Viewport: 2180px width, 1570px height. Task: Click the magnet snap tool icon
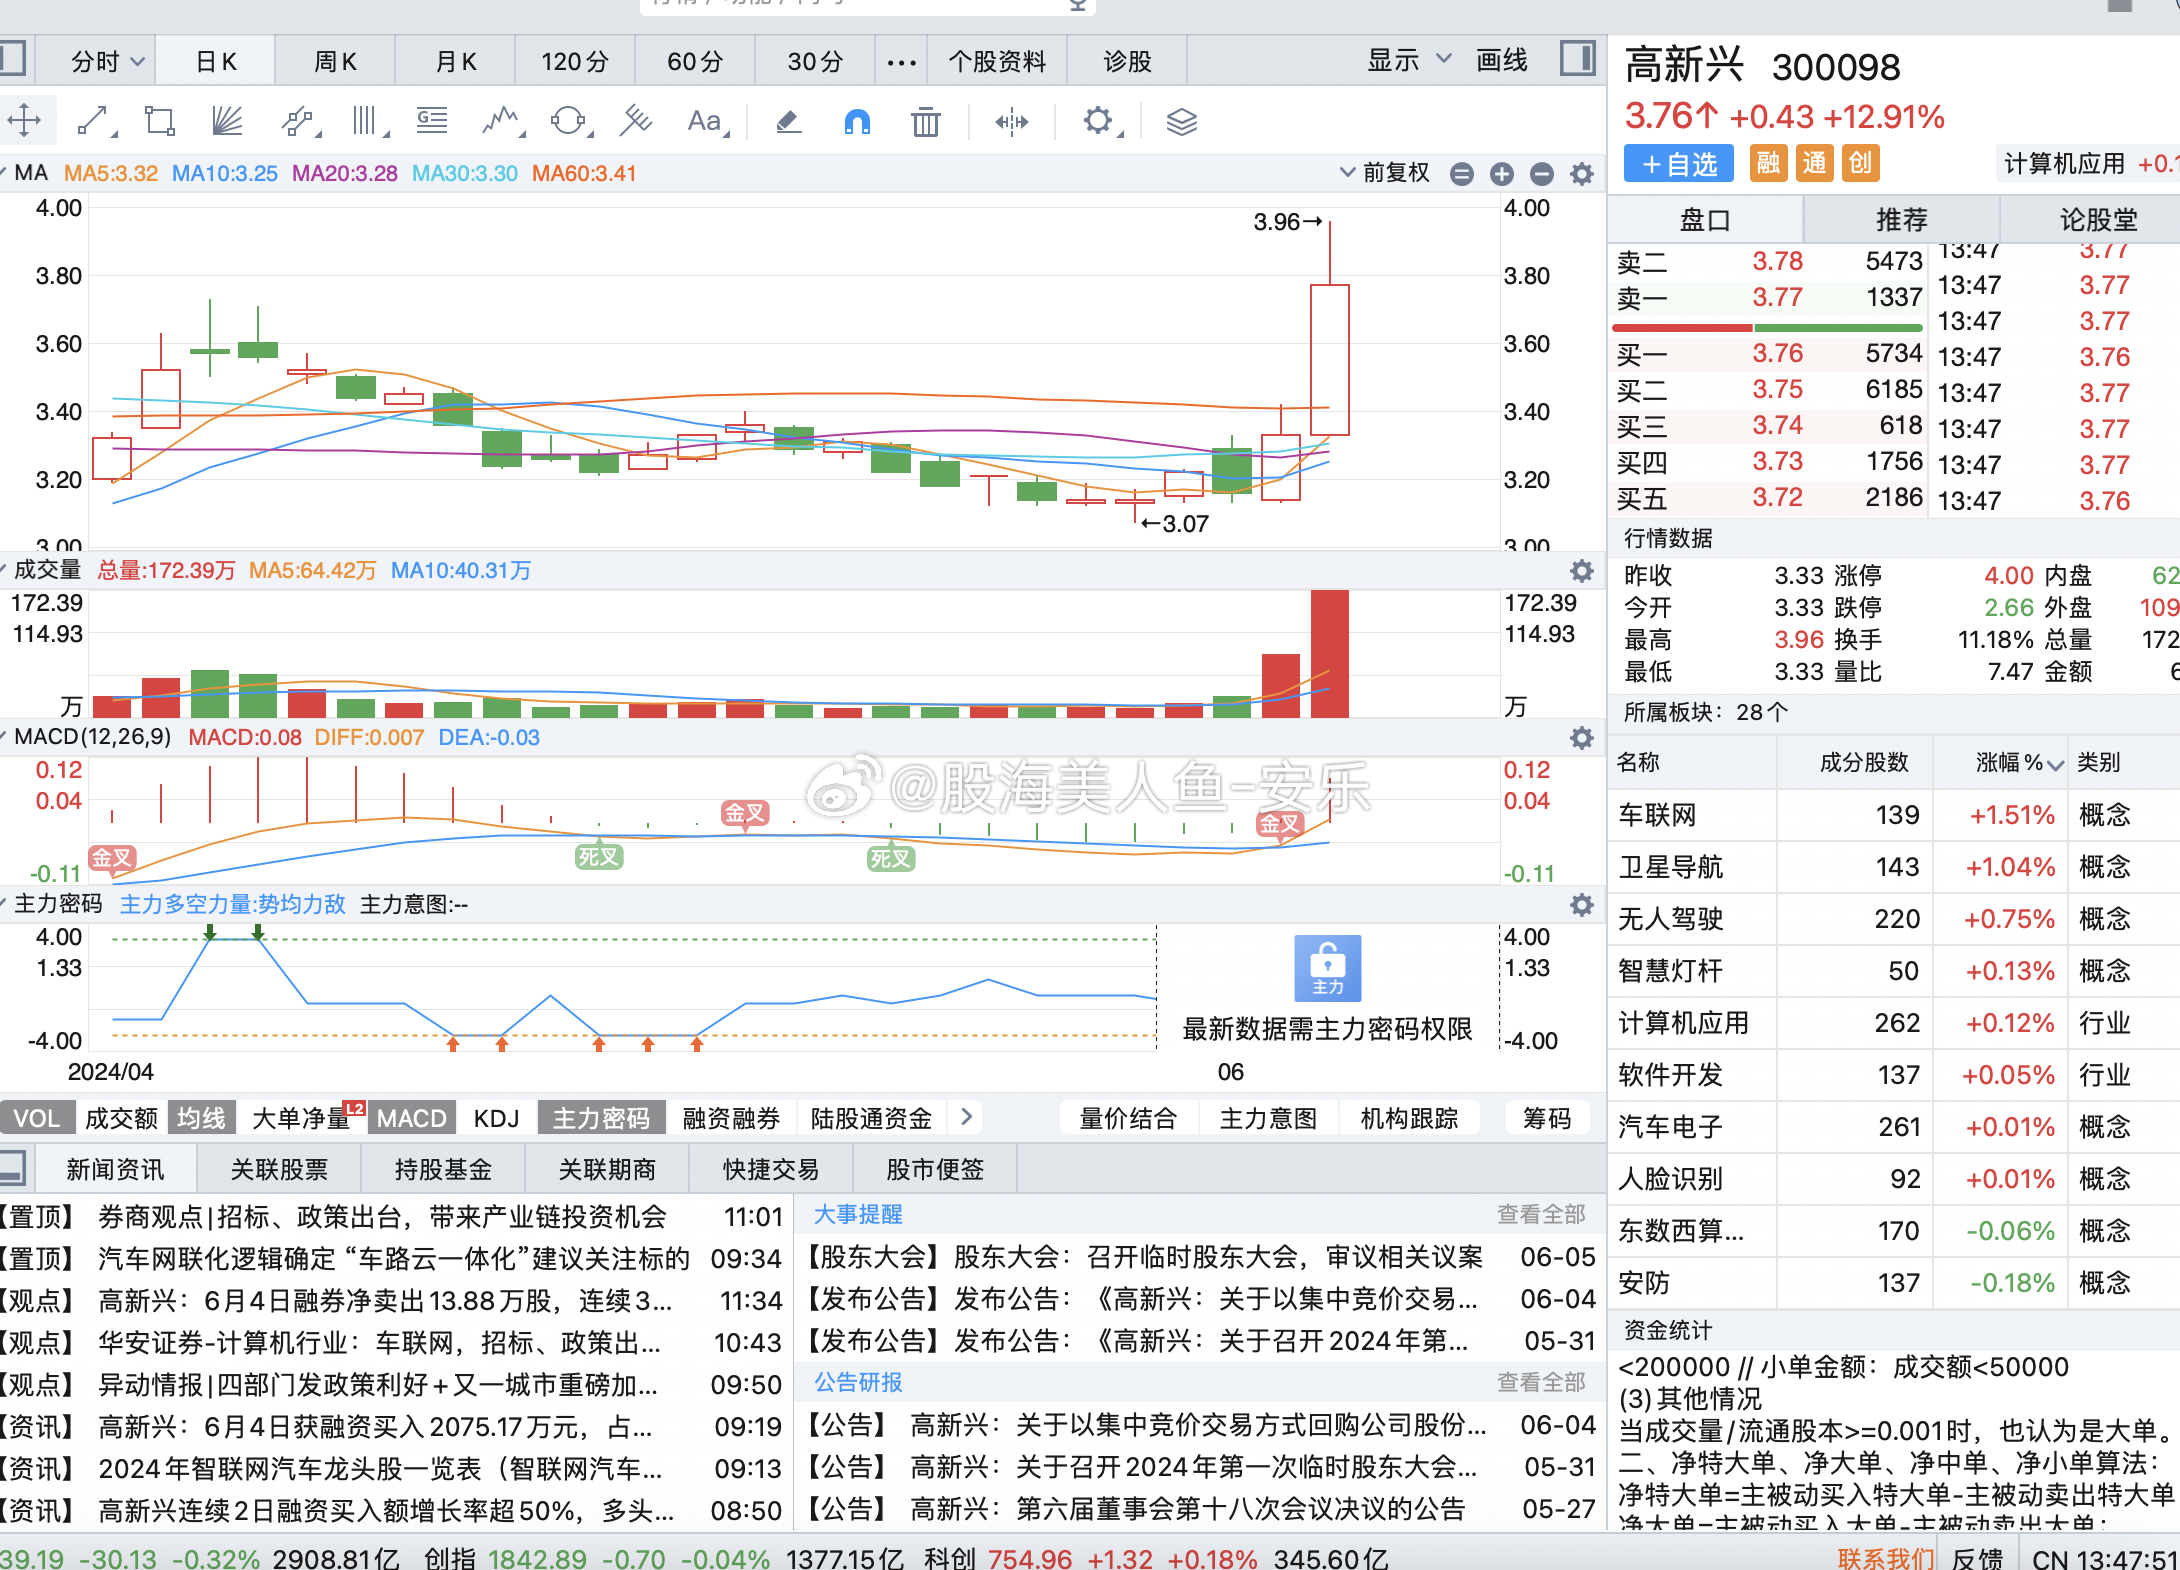pyautogui.click(x=857, y=122)
